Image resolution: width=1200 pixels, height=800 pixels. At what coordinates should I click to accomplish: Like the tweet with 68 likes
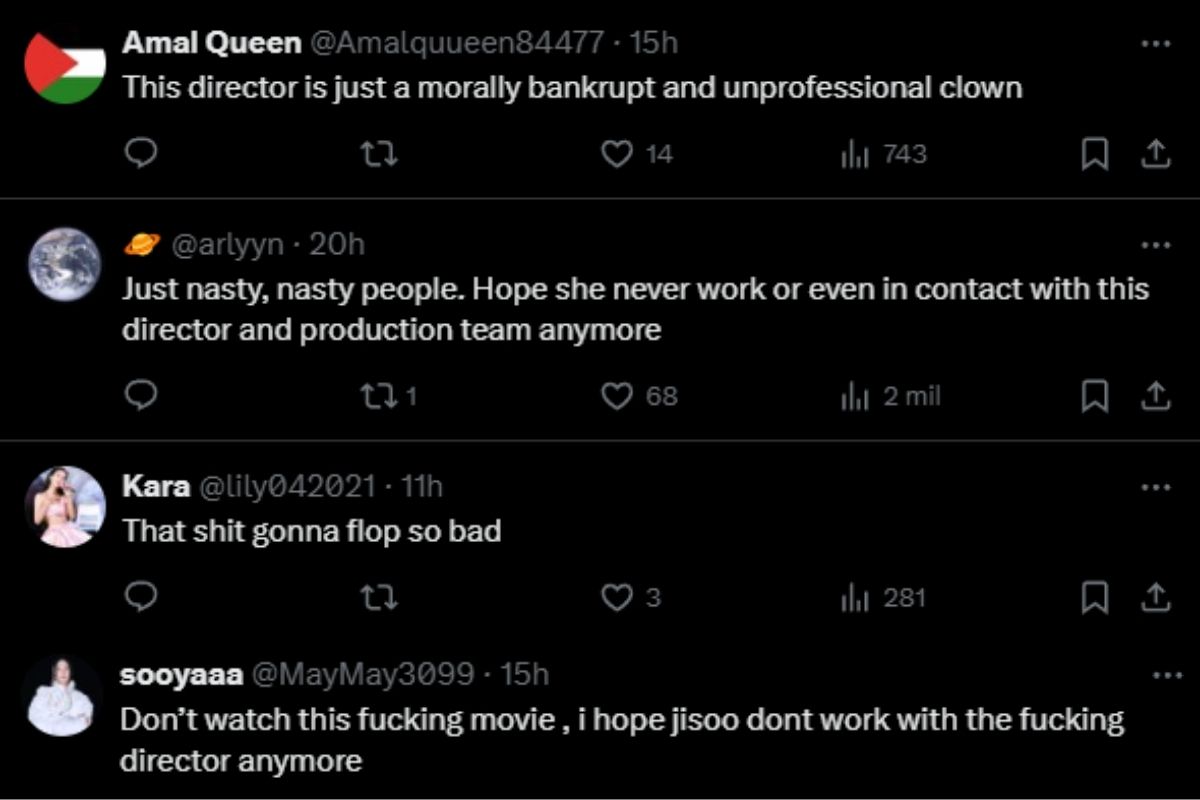tap(619, 397)
